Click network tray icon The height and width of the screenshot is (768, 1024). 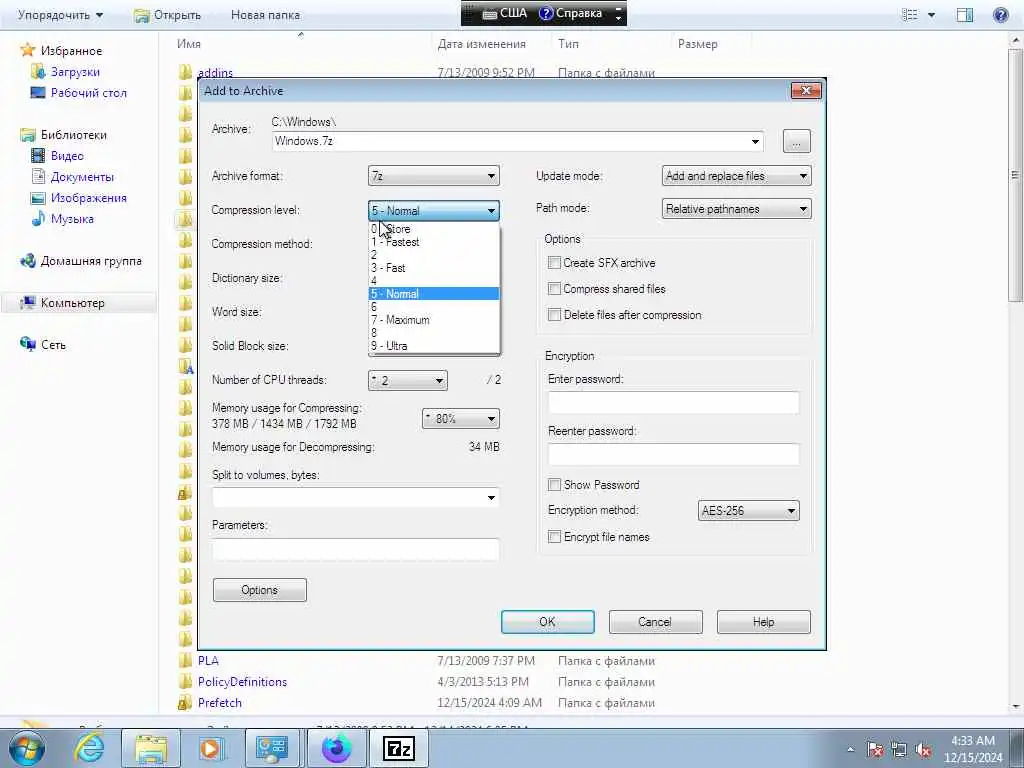pos(899,749)
